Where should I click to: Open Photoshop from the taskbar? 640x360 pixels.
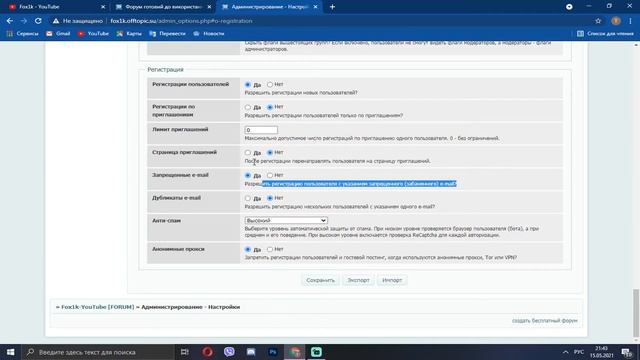tap(273, 352)
